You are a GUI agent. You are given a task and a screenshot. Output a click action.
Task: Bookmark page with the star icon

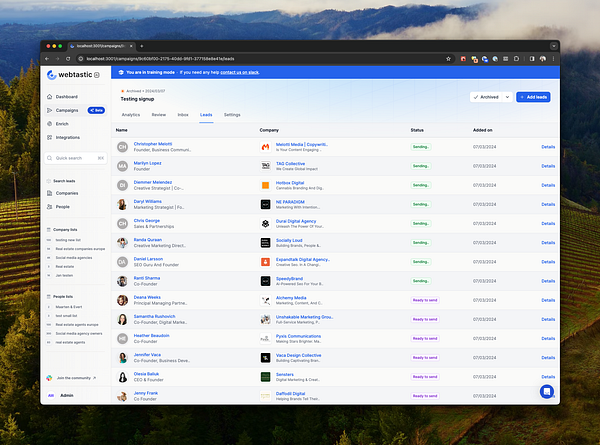coord(448,59)
